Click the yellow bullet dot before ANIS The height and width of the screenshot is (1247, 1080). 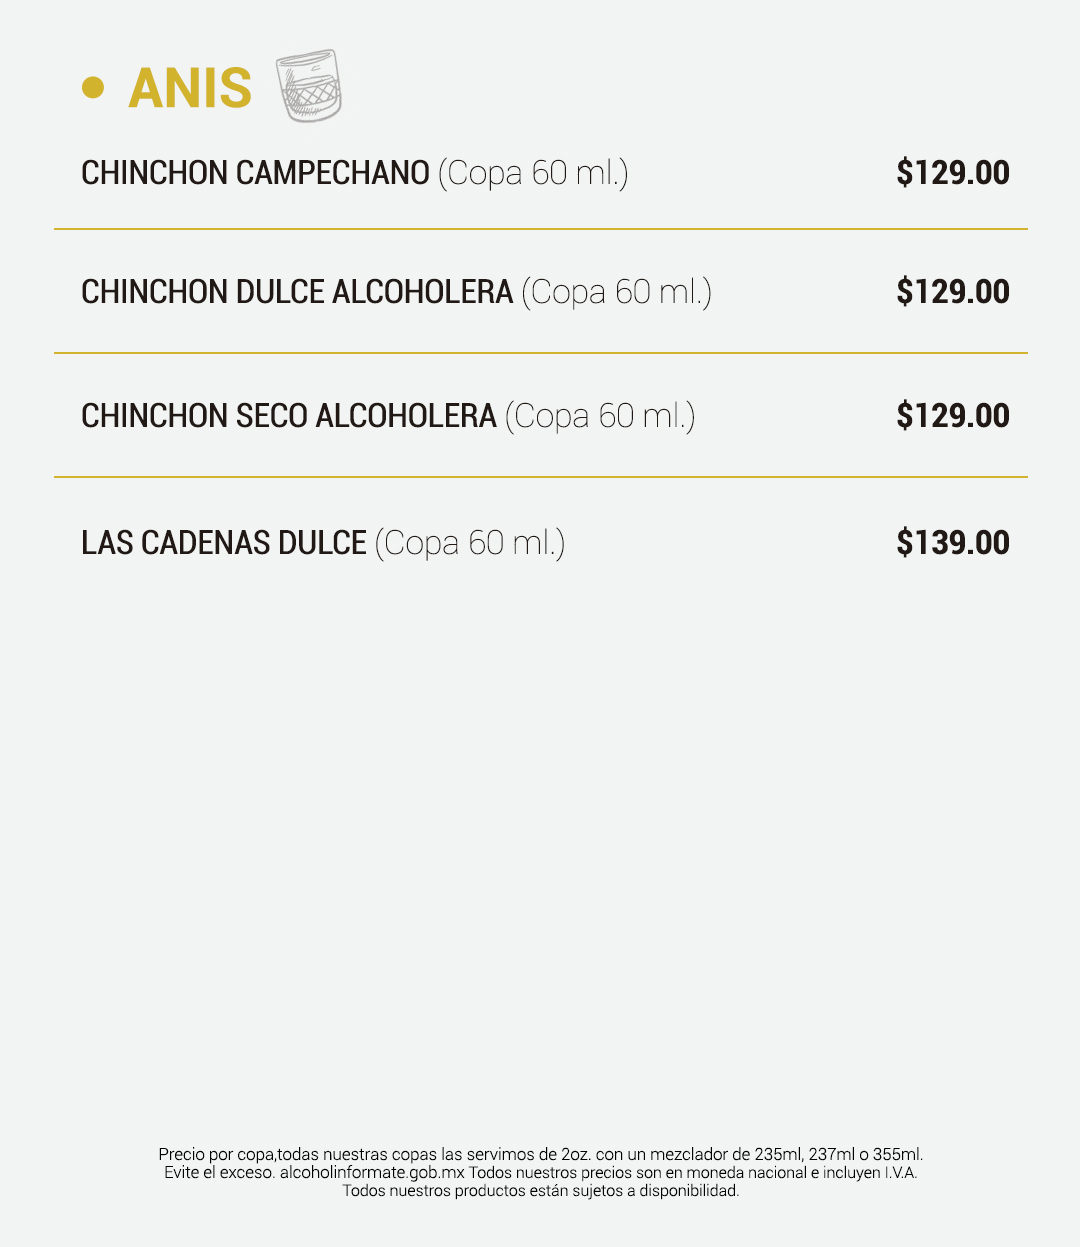tap(93, 88)
